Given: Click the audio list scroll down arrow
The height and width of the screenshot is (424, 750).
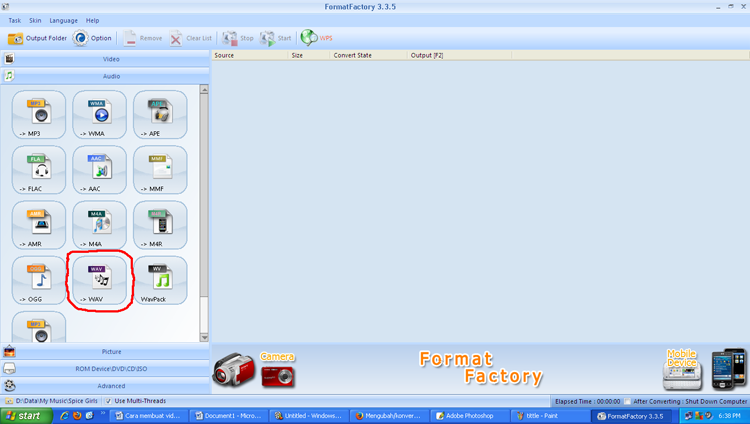Looking at the screenshot, I should coord(204,337).
